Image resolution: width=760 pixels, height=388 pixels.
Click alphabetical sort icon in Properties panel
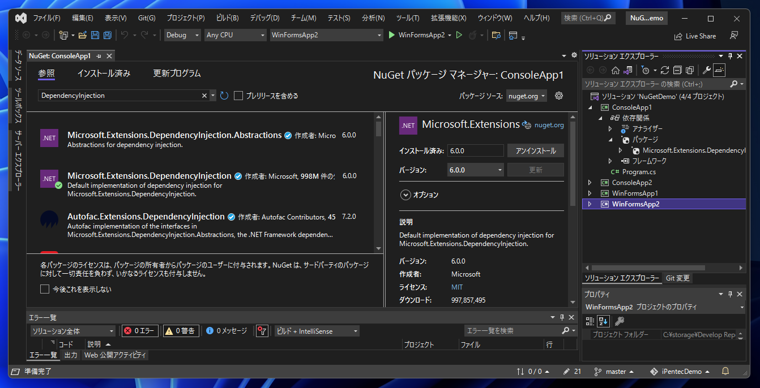(x=603, y=321)
